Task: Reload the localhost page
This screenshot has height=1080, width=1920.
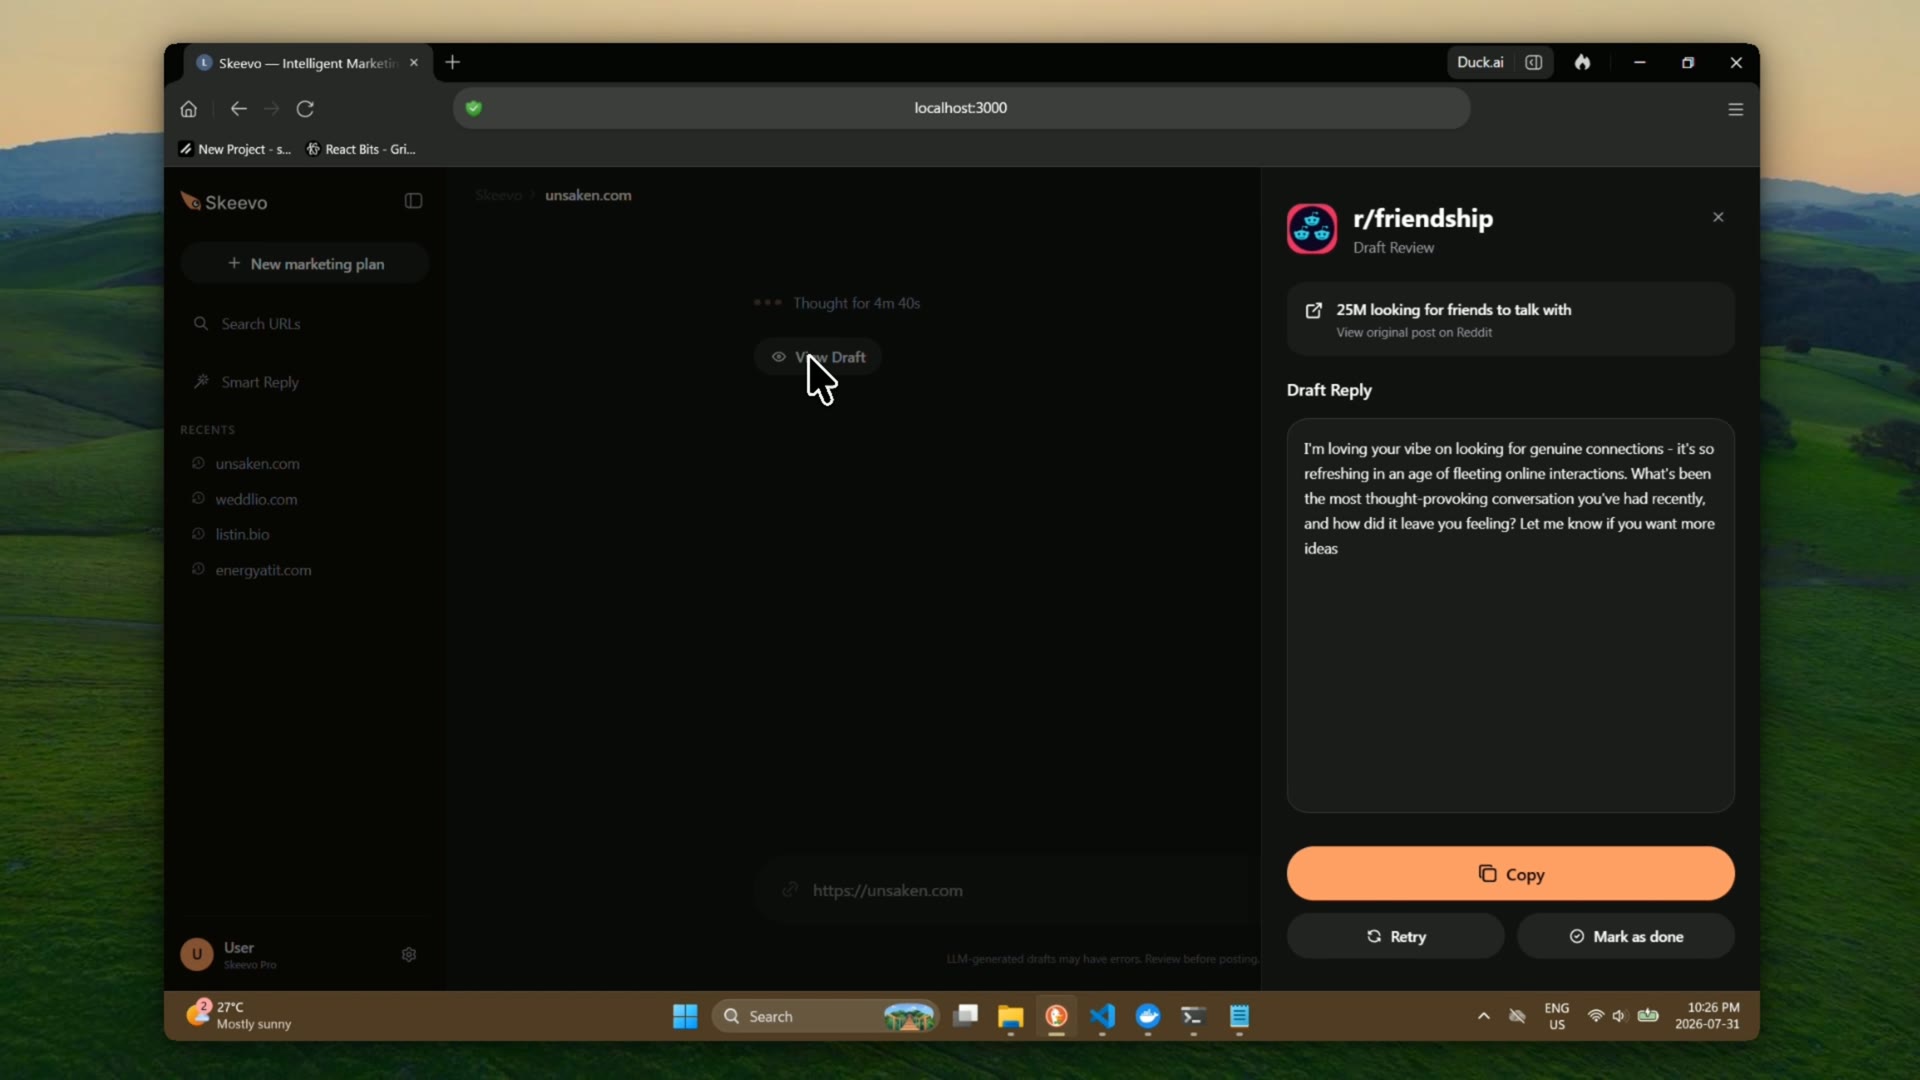Action: pyautogui.click(x=305, y=109)
